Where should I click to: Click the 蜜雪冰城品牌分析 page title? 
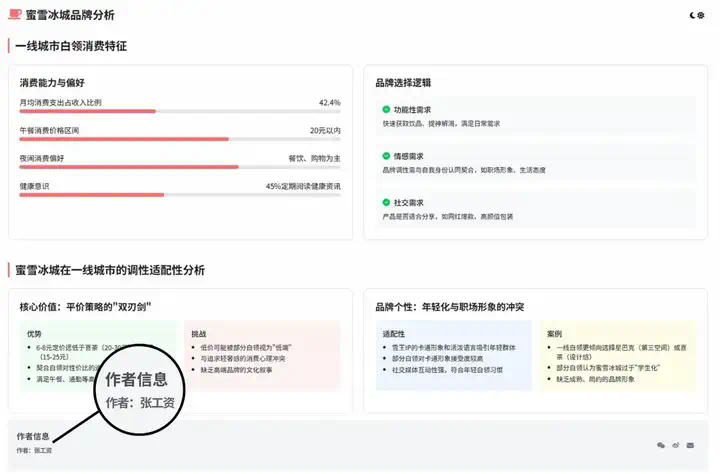(70, 15)
